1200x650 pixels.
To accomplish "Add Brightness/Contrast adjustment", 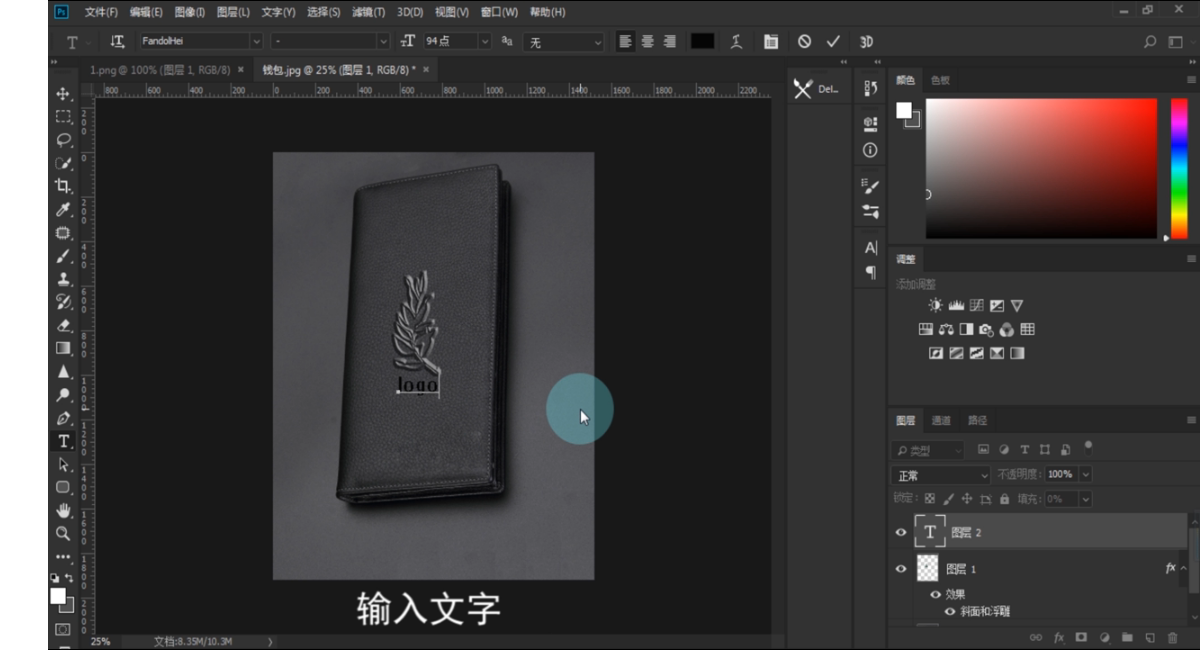I will click(935, 305).
